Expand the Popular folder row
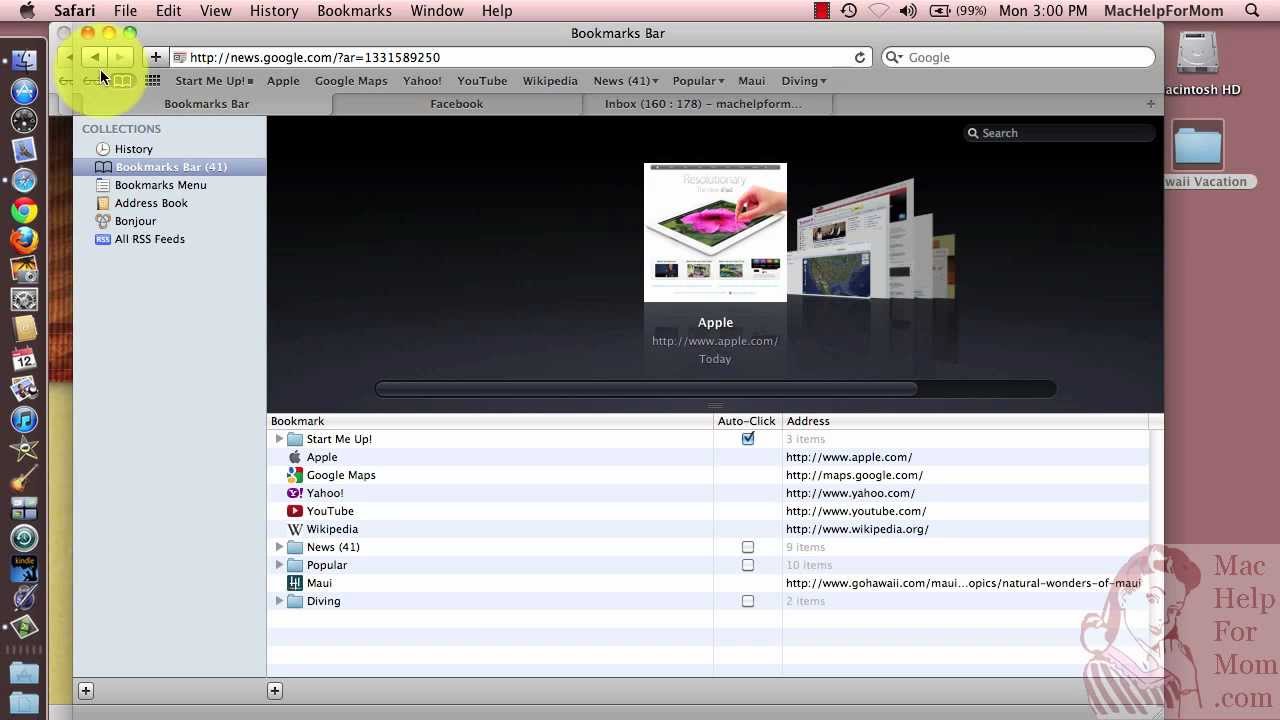1280x720 pixels. coord(279,565)
